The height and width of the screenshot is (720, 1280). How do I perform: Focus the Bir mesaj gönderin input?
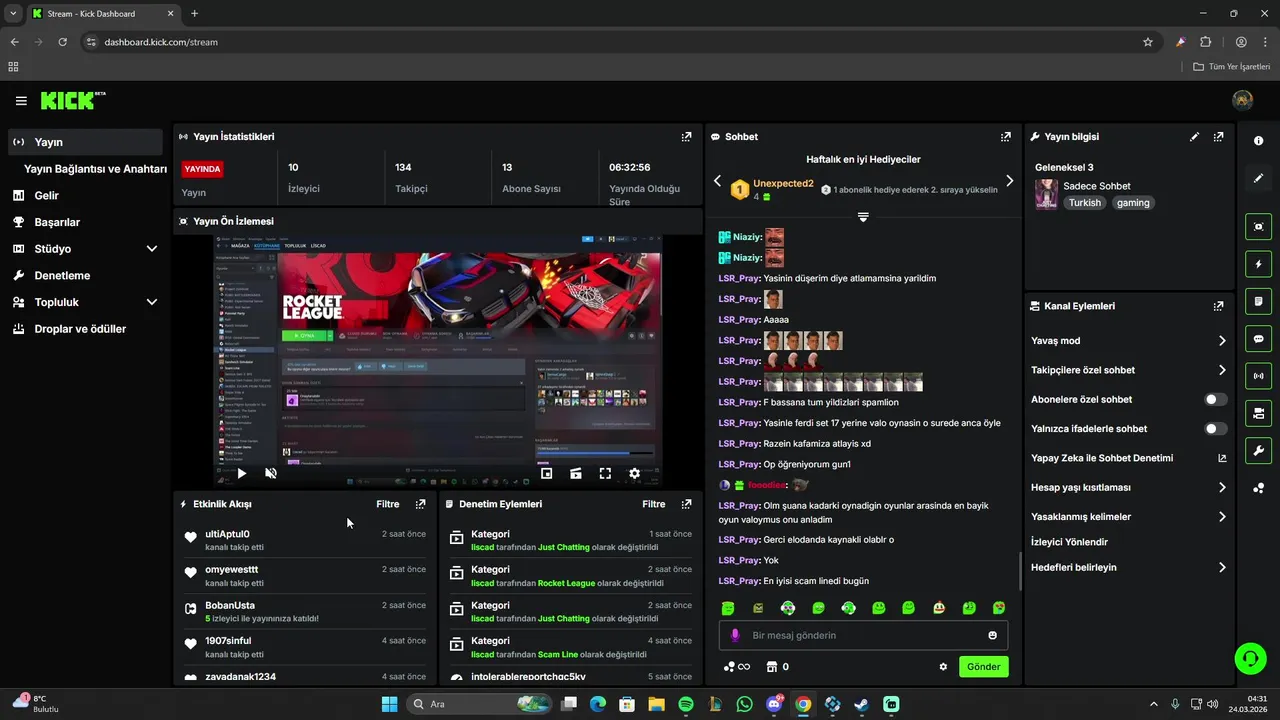(863, 635)
